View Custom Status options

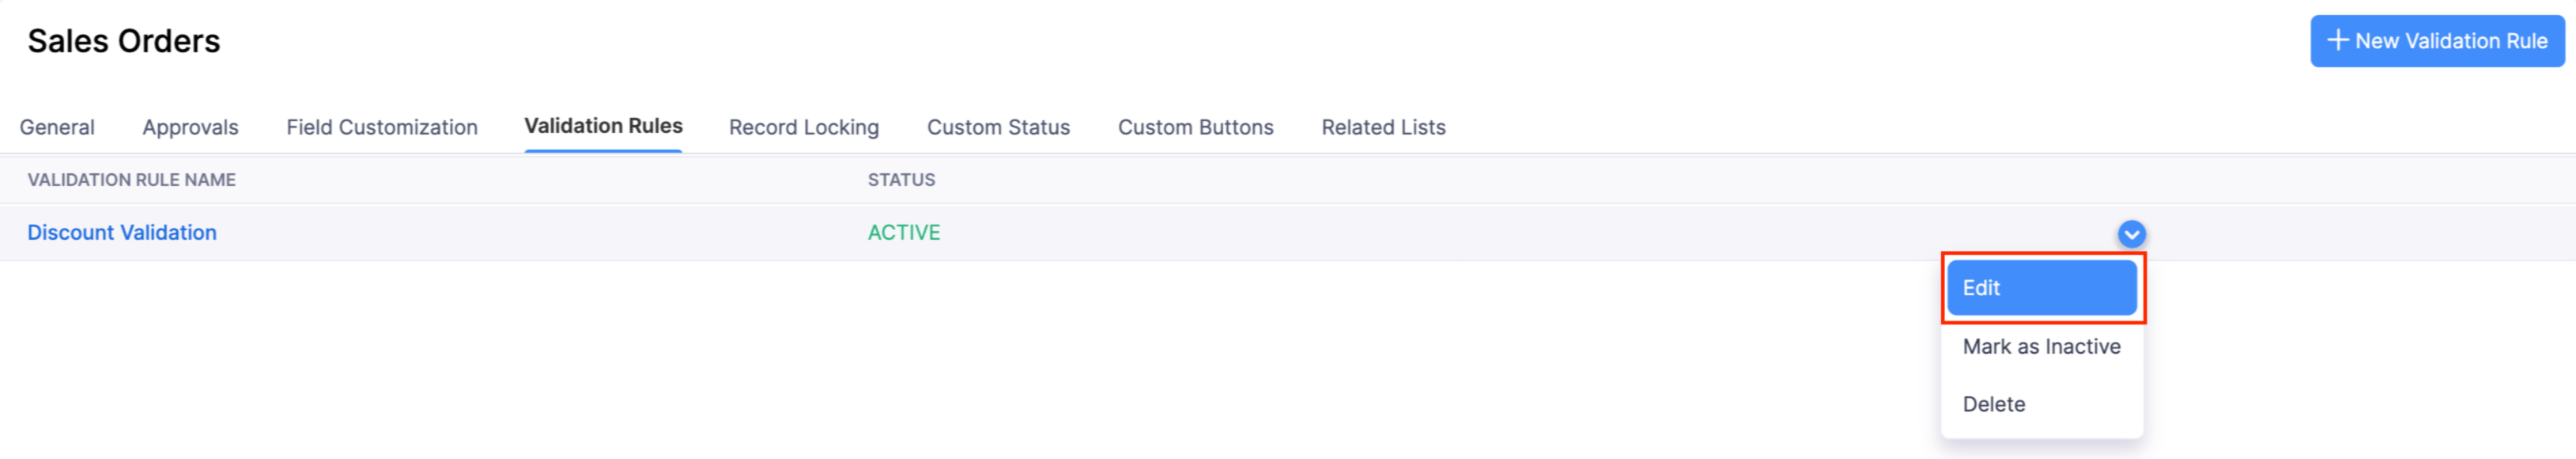998,127
